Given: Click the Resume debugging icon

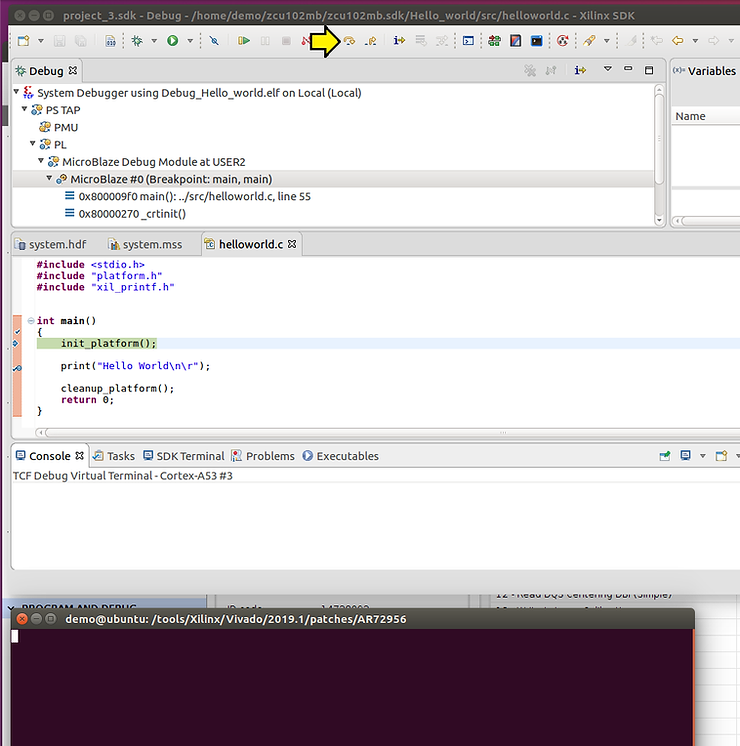Looking at the screenshot, I should pyautogui.click(x=244, y=41).
